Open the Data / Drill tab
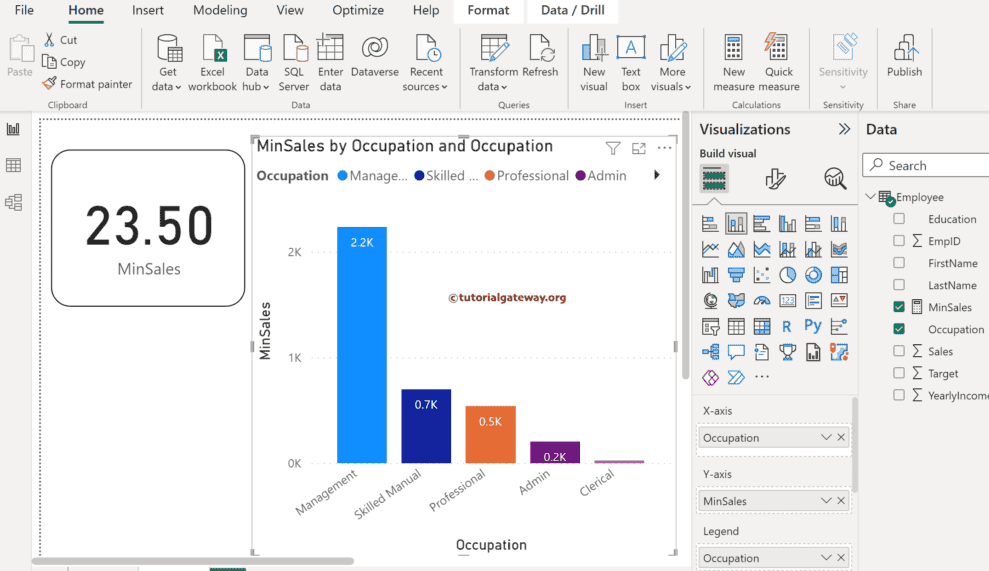989x571 pixels. click(x=573, y=10)
